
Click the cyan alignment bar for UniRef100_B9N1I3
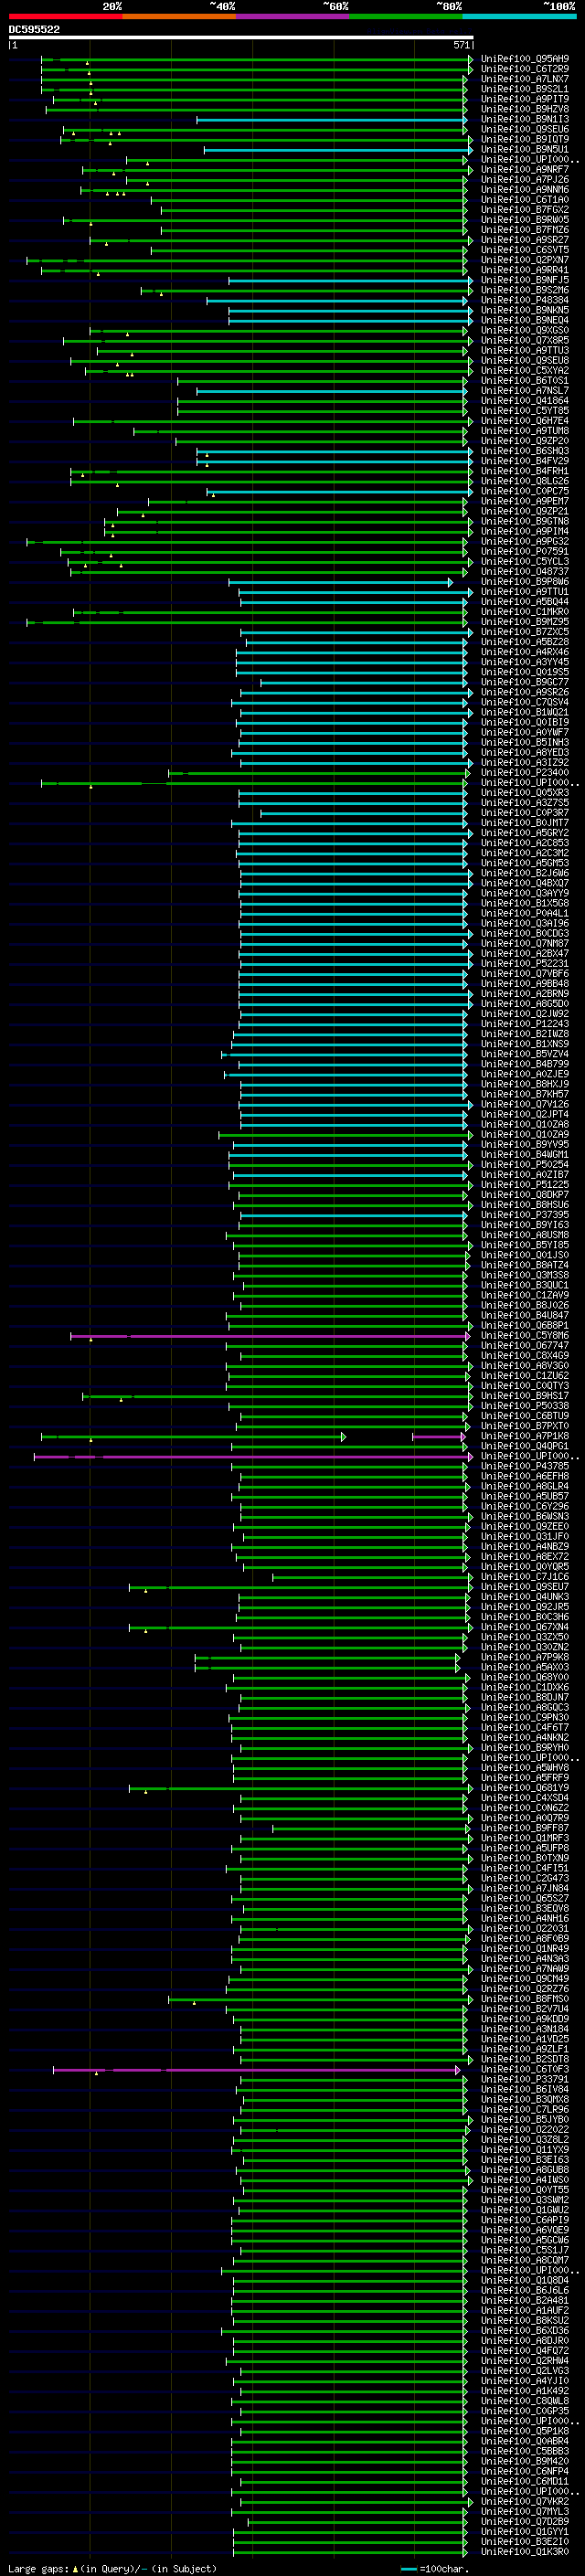[x=331, y=120]
